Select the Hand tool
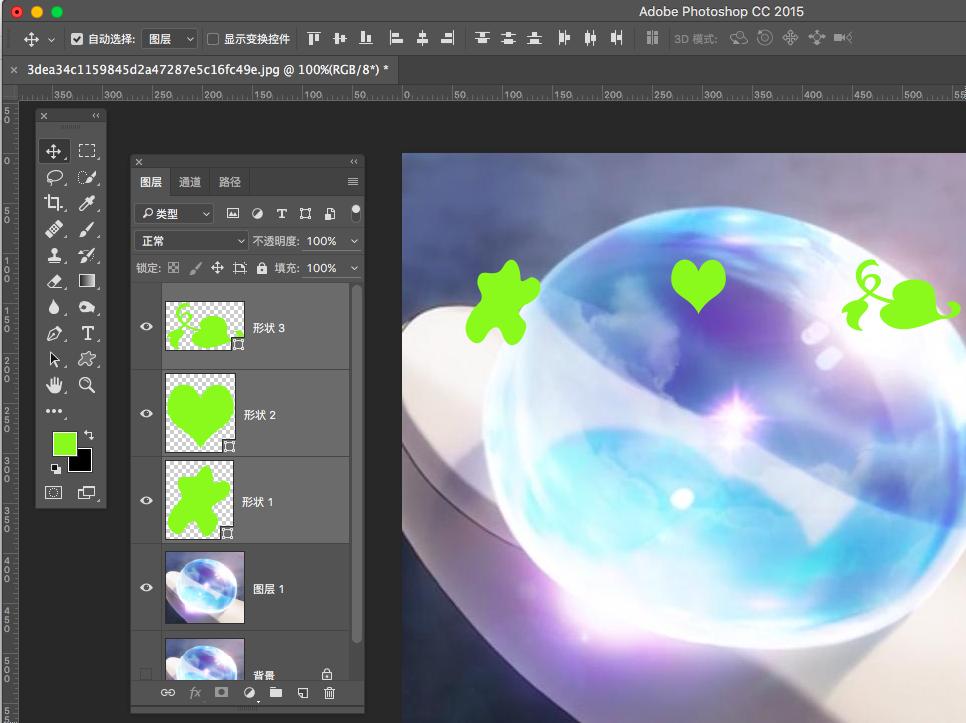The width and height of the screenshot is (966, 723). click(54, 385)
